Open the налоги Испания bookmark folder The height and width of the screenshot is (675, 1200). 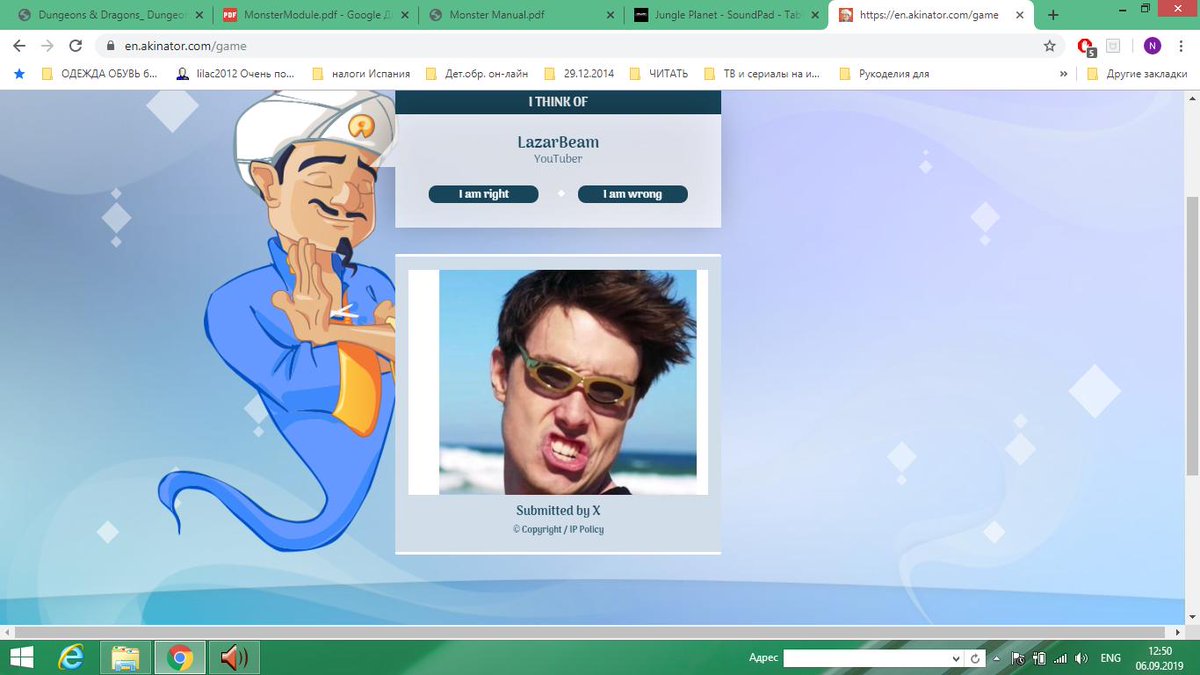[361, 73]
